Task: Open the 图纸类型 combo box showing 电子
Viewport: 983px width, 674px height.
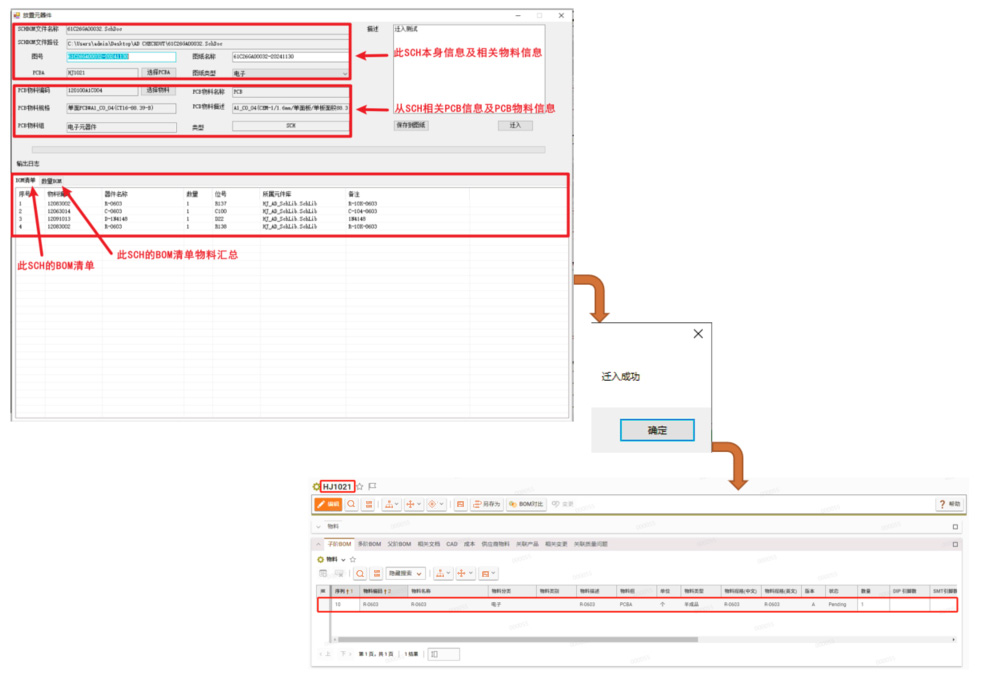Action: (290, 73)
